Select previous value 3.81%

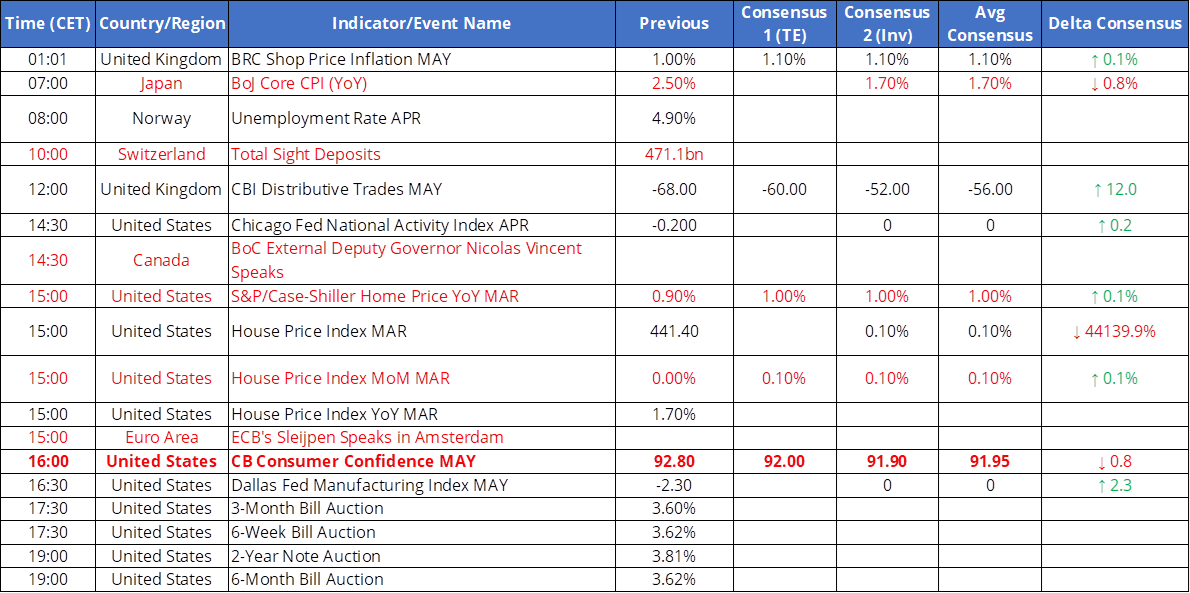[674, 556]
